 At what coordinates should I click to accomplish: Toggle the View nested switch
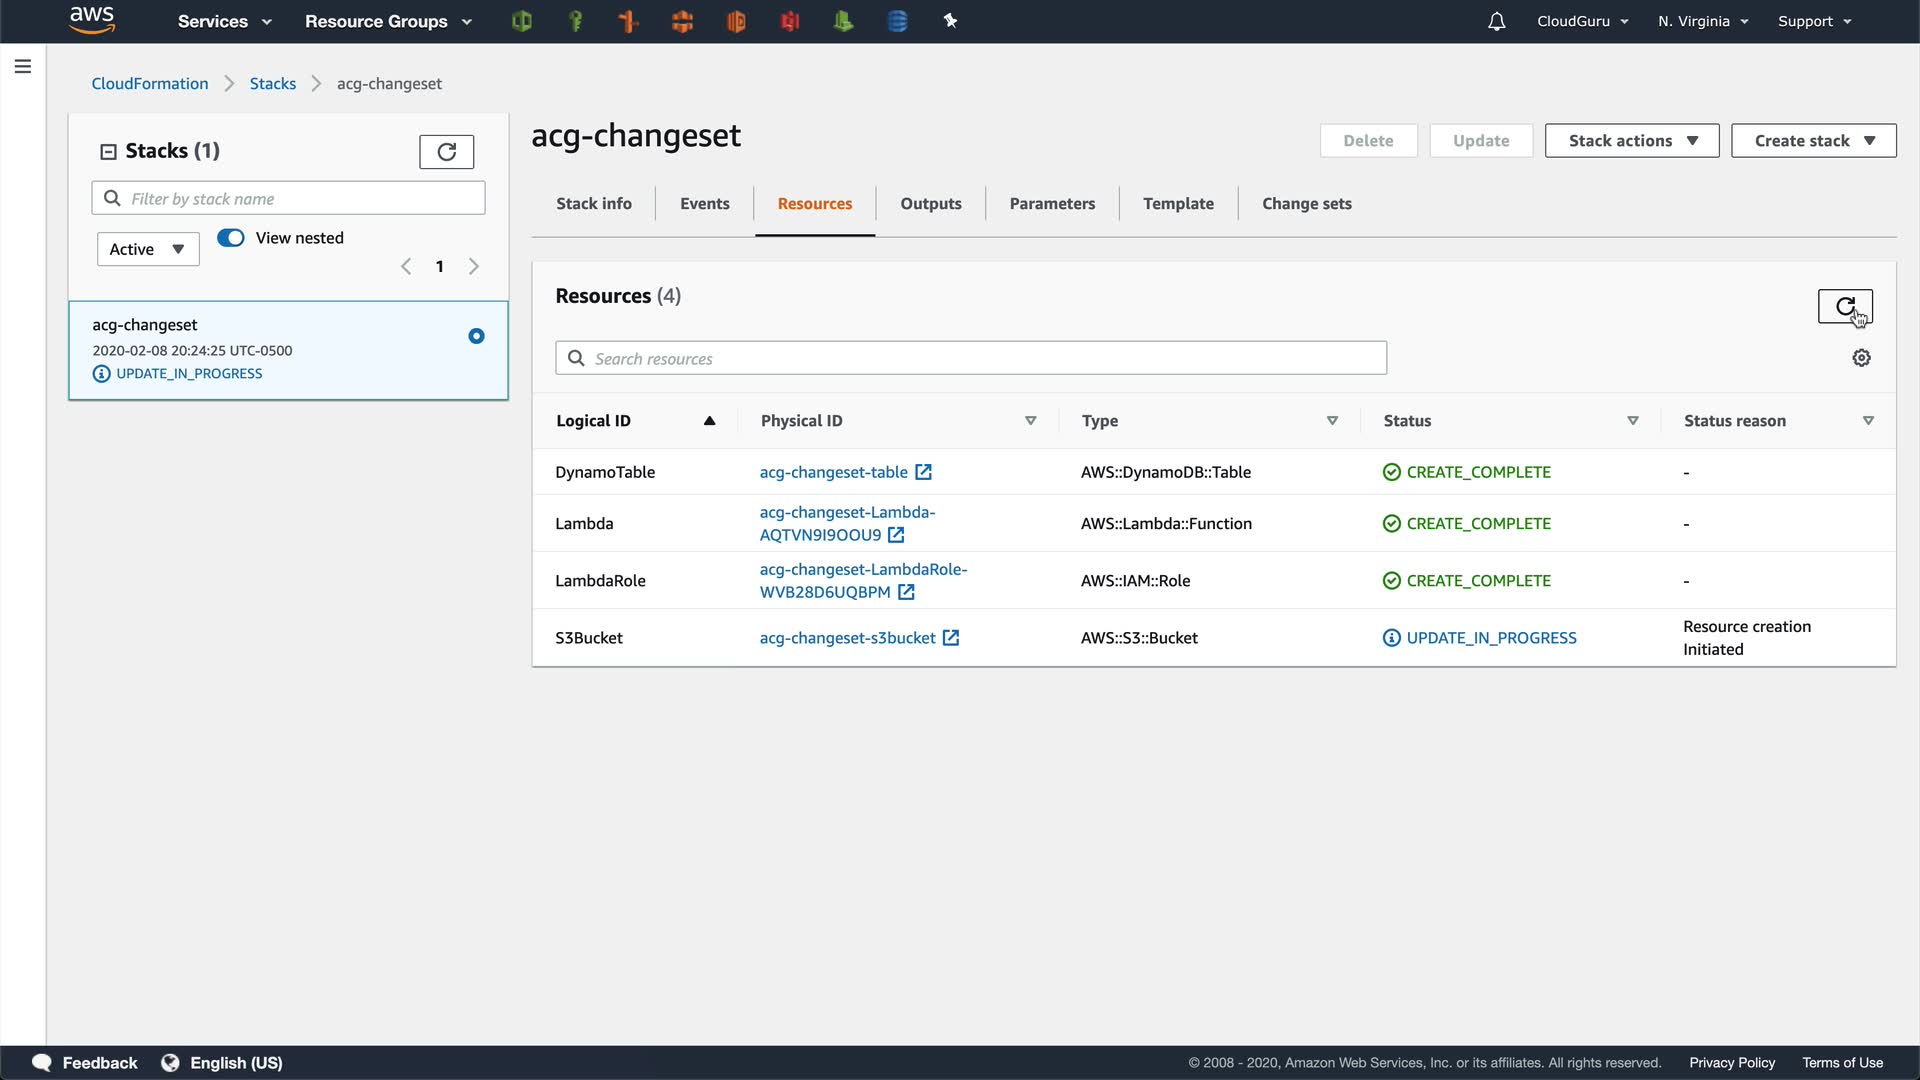click(x=231, y=238)
